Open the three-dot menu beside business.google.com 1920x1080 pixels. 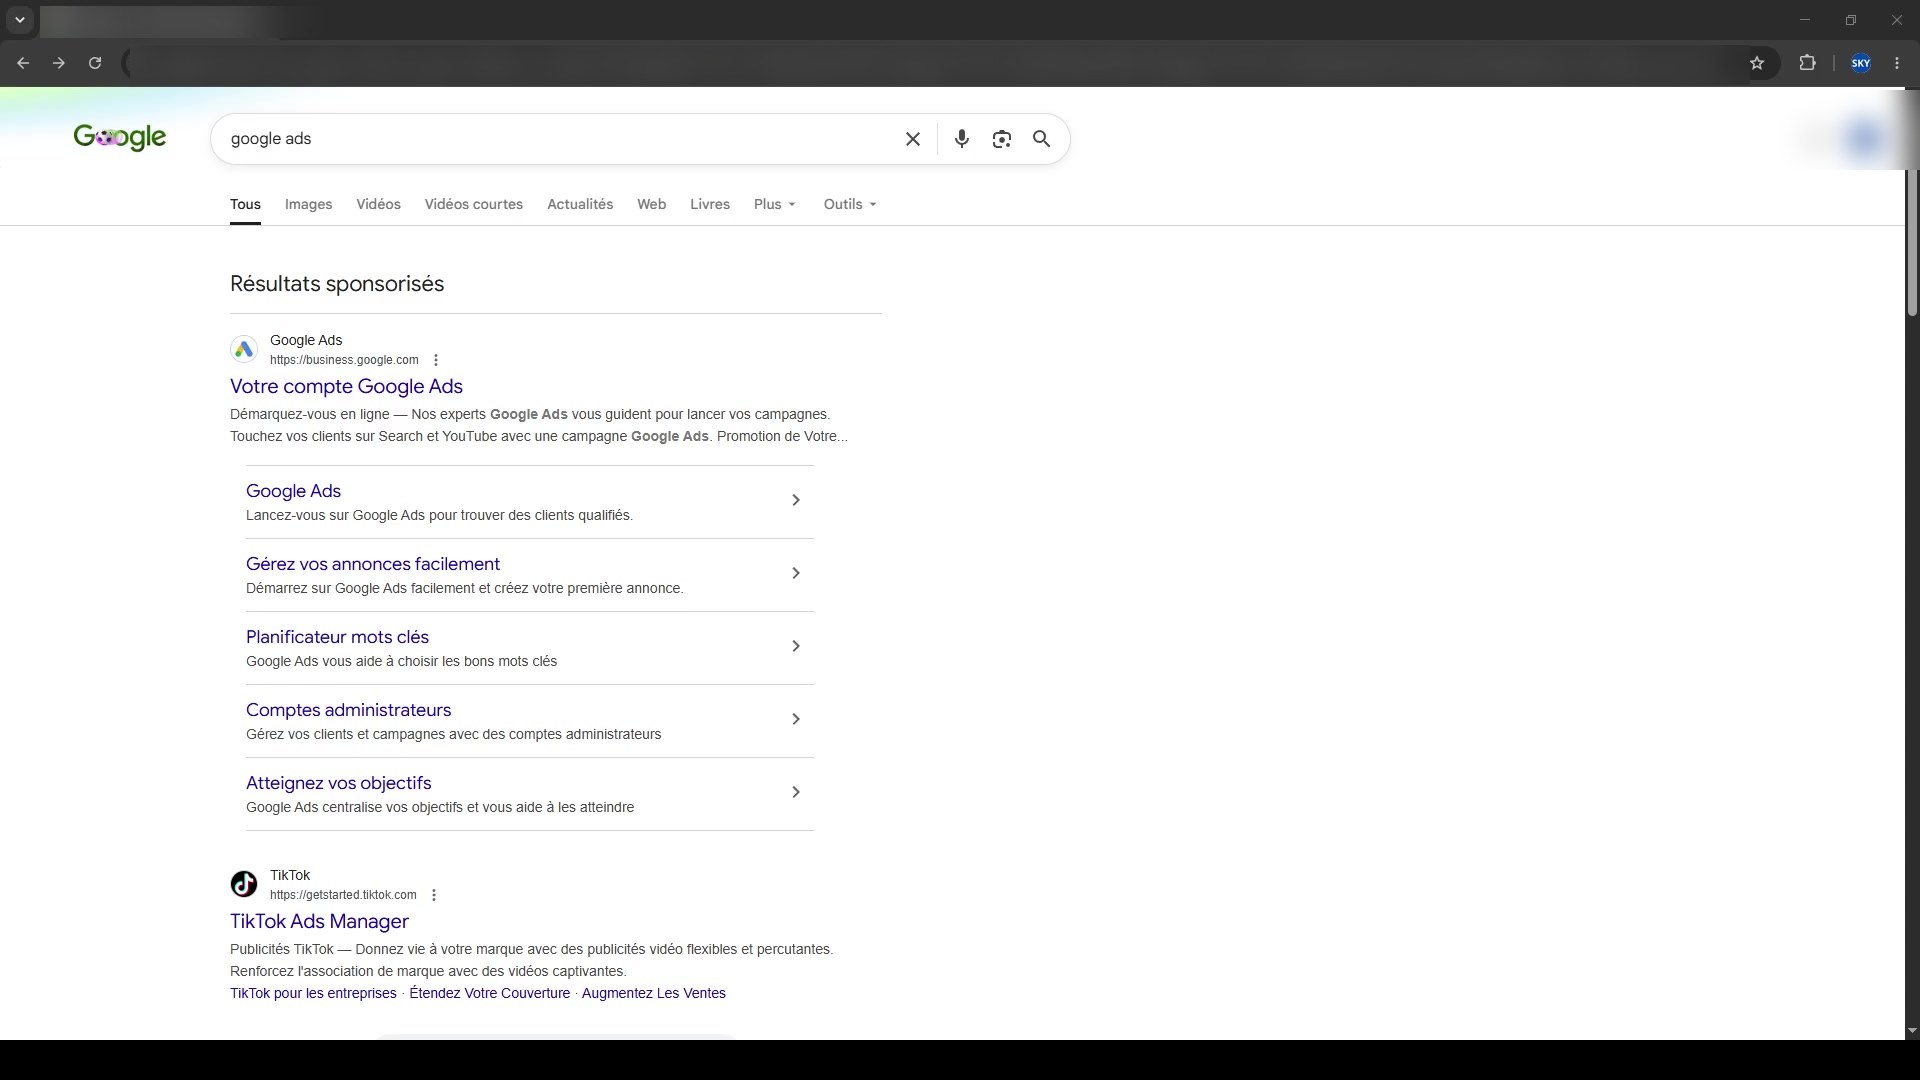pos(435,360)
